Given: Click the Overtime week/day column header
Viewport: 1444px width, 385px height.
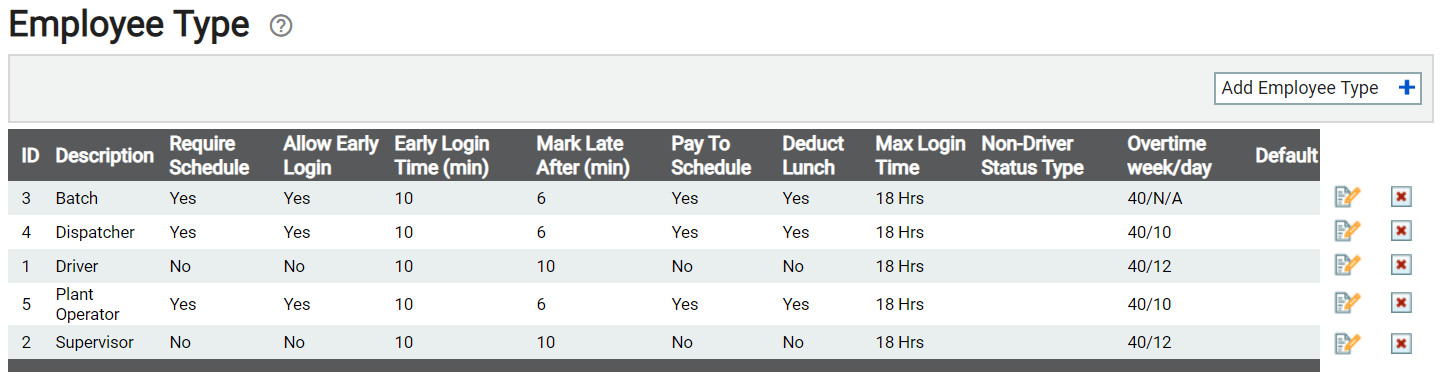Looking at the screenshot, I should click(1169, 156).
